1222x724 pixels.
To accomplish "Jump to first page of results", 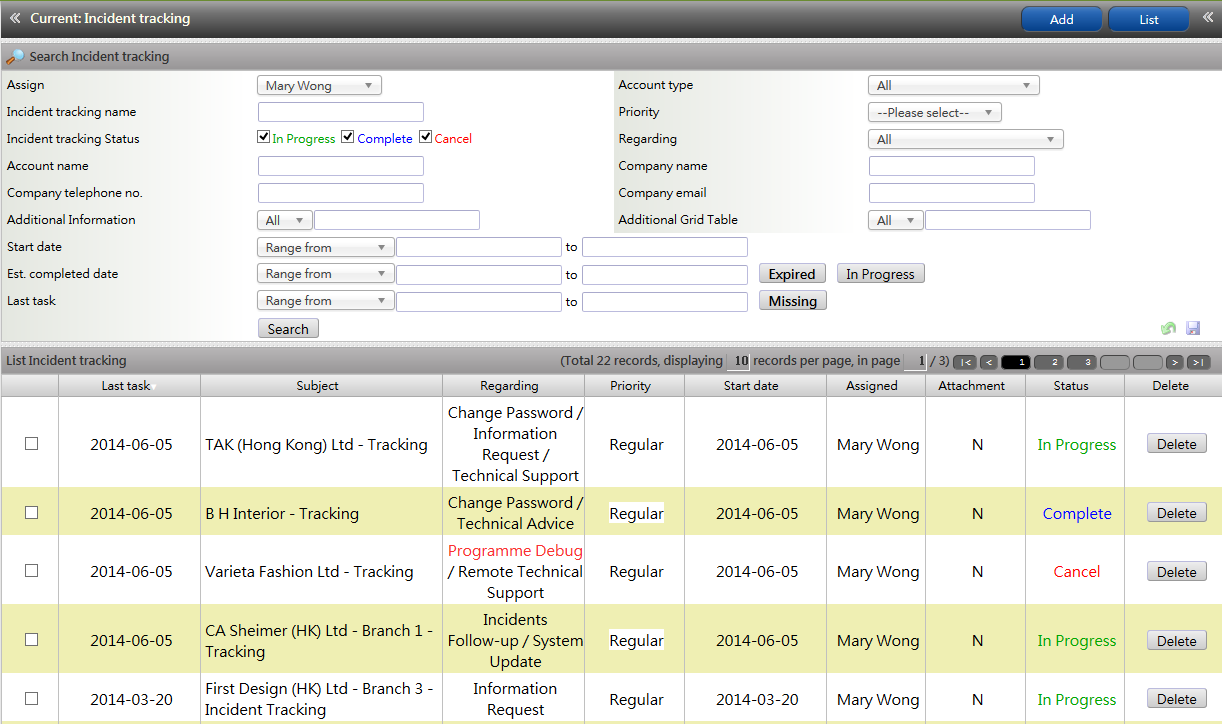I will coord(965,362).
